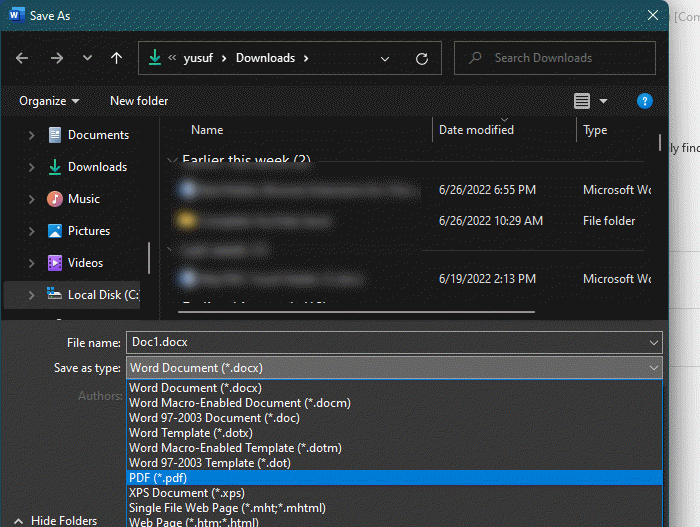This screenshot has width=700, height=527.
Task: Go up one folder level
Action: tap(117, 58)
